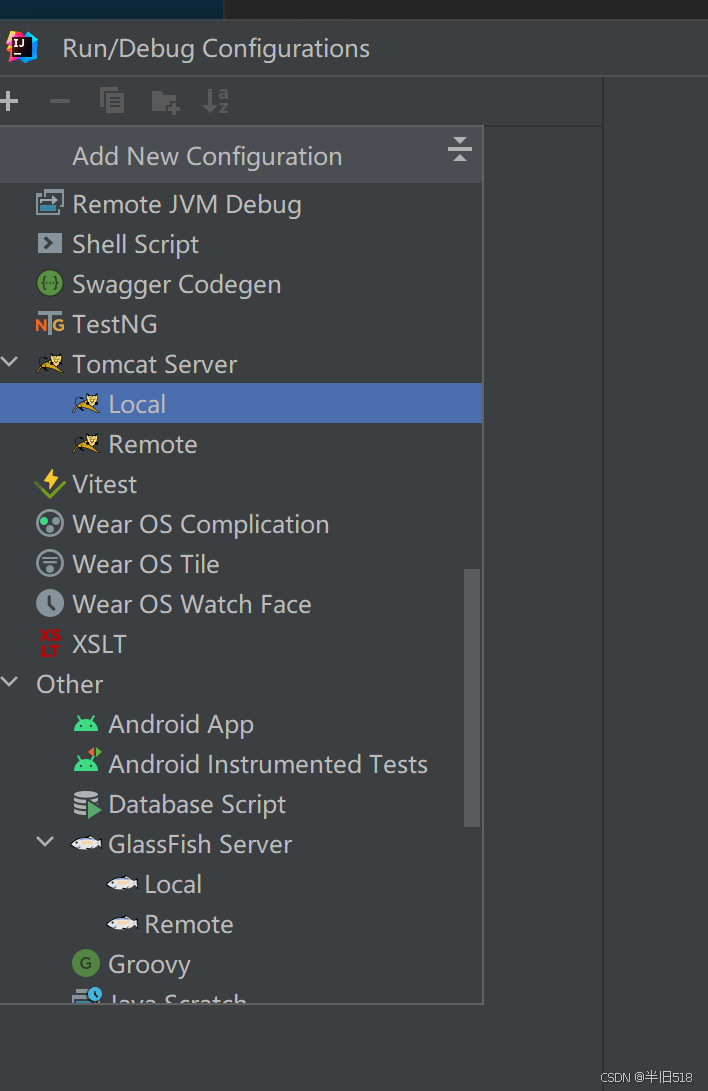Collapse the Other group chevron
Image resolution: width=708 pixels, height=1091 pixels.
(9, 682)
